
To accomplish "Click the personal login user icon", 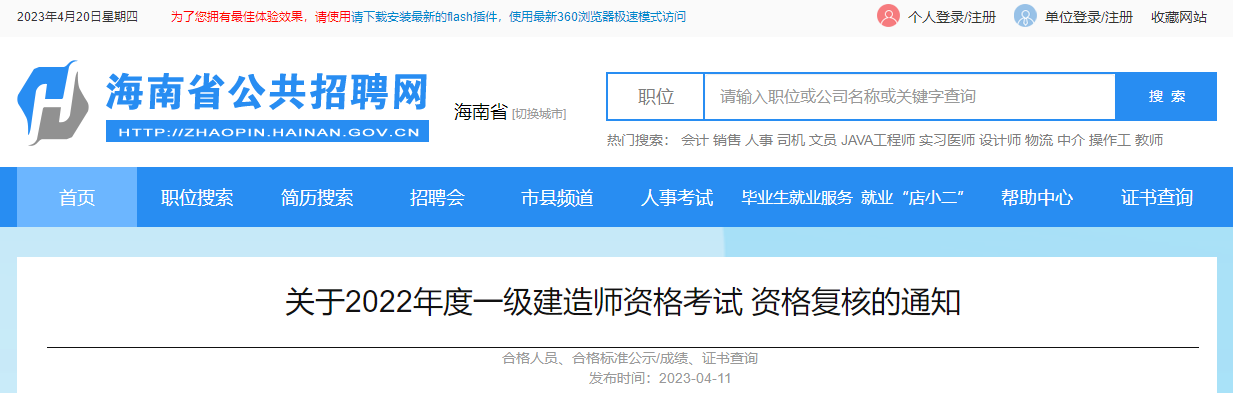I will pos(888,16).
